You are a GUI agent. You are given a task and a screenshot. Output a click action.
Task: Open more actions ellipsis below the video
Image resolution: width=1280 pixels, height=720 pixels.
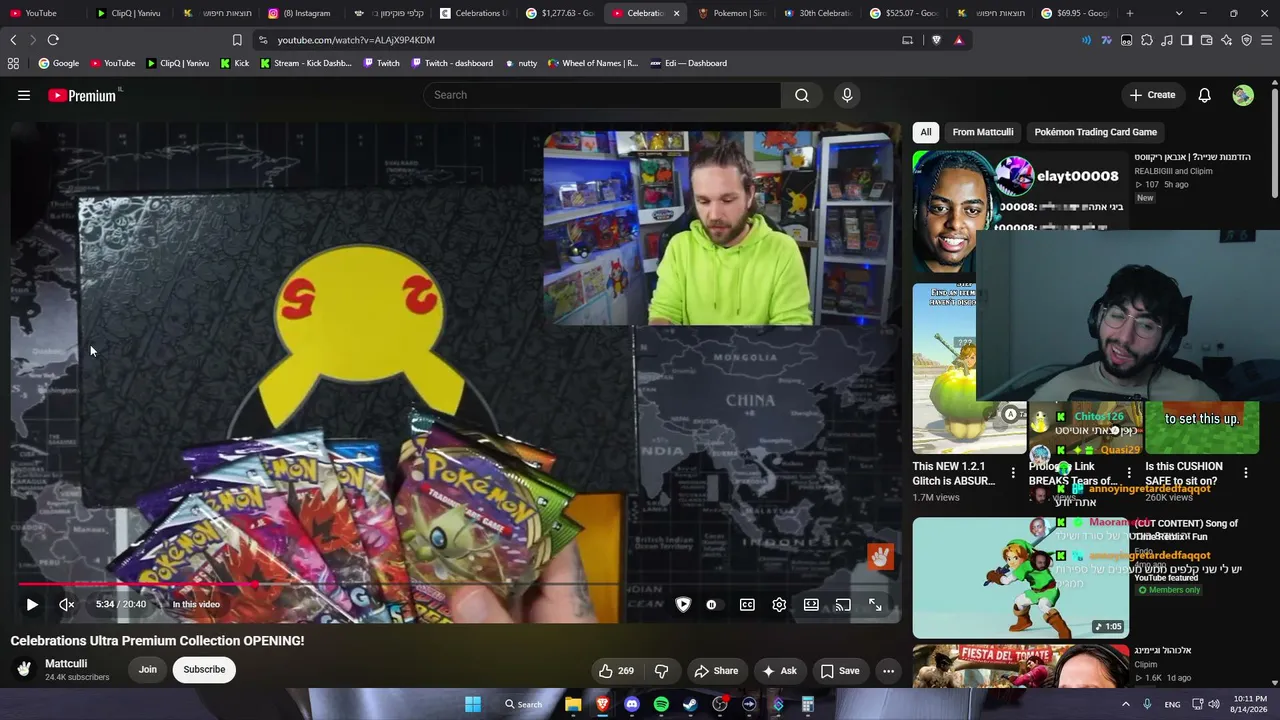click(x=888, y=671)
